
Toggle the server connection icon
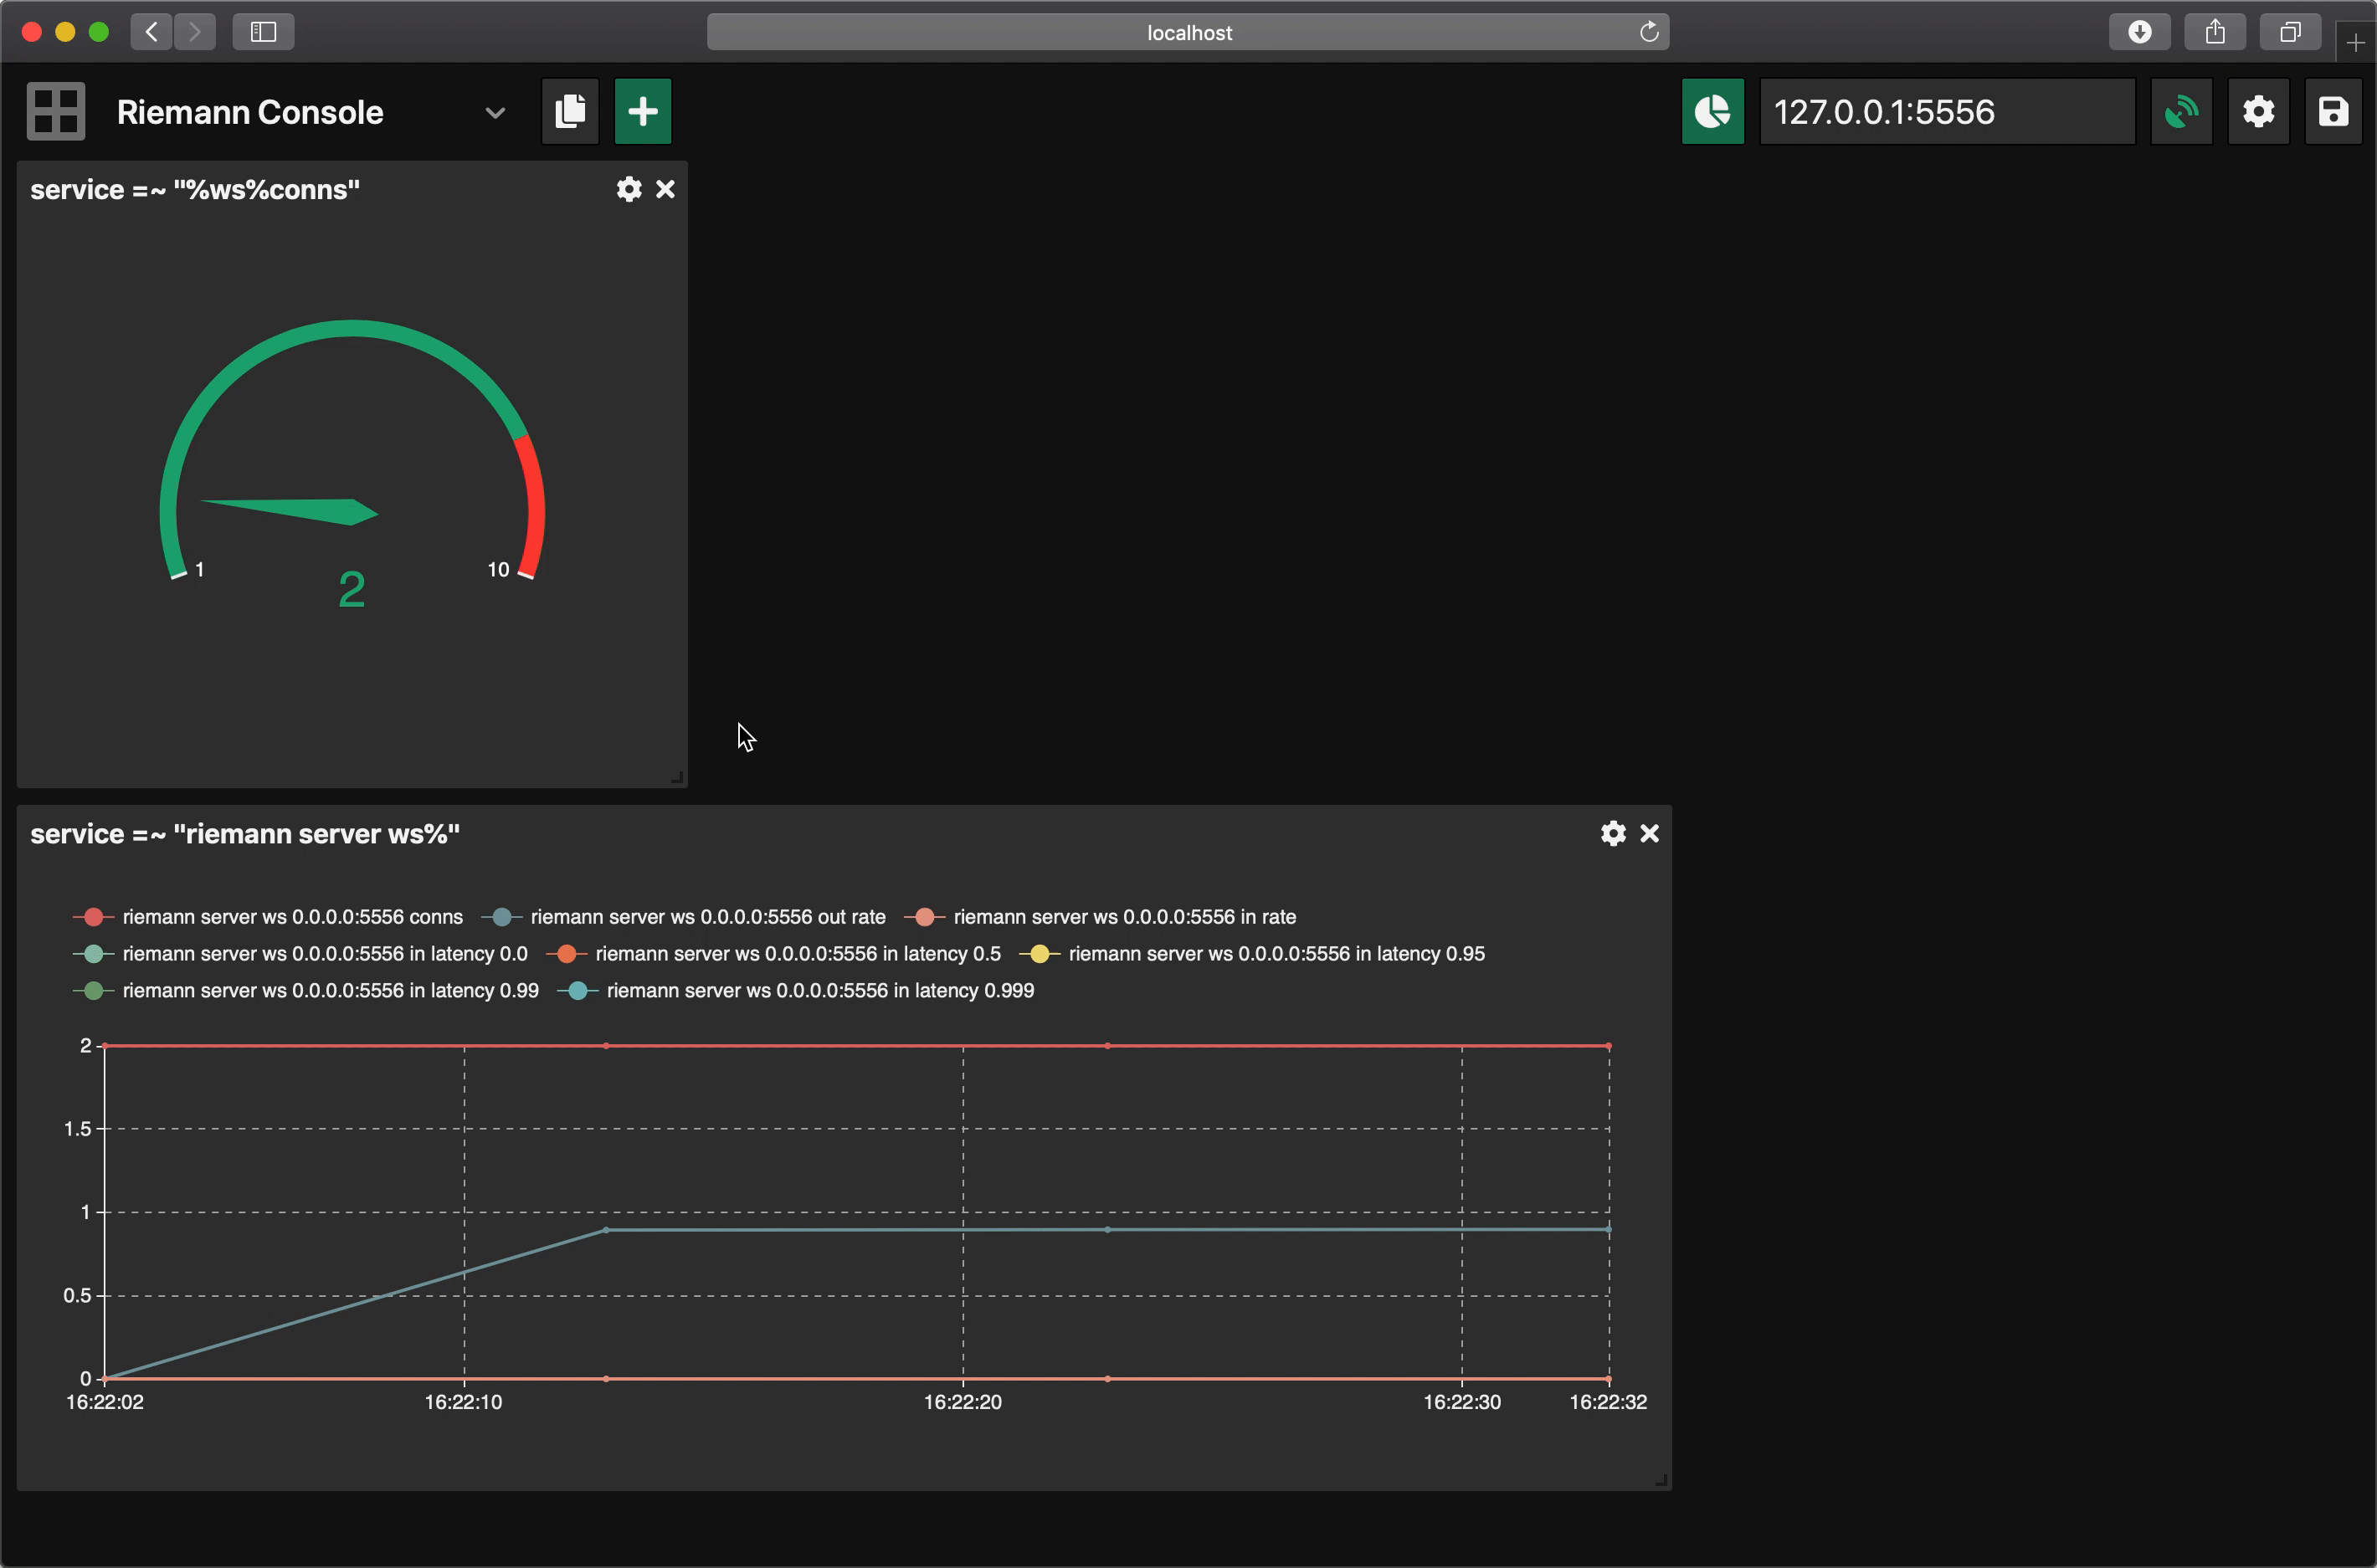coord(2181,111)
